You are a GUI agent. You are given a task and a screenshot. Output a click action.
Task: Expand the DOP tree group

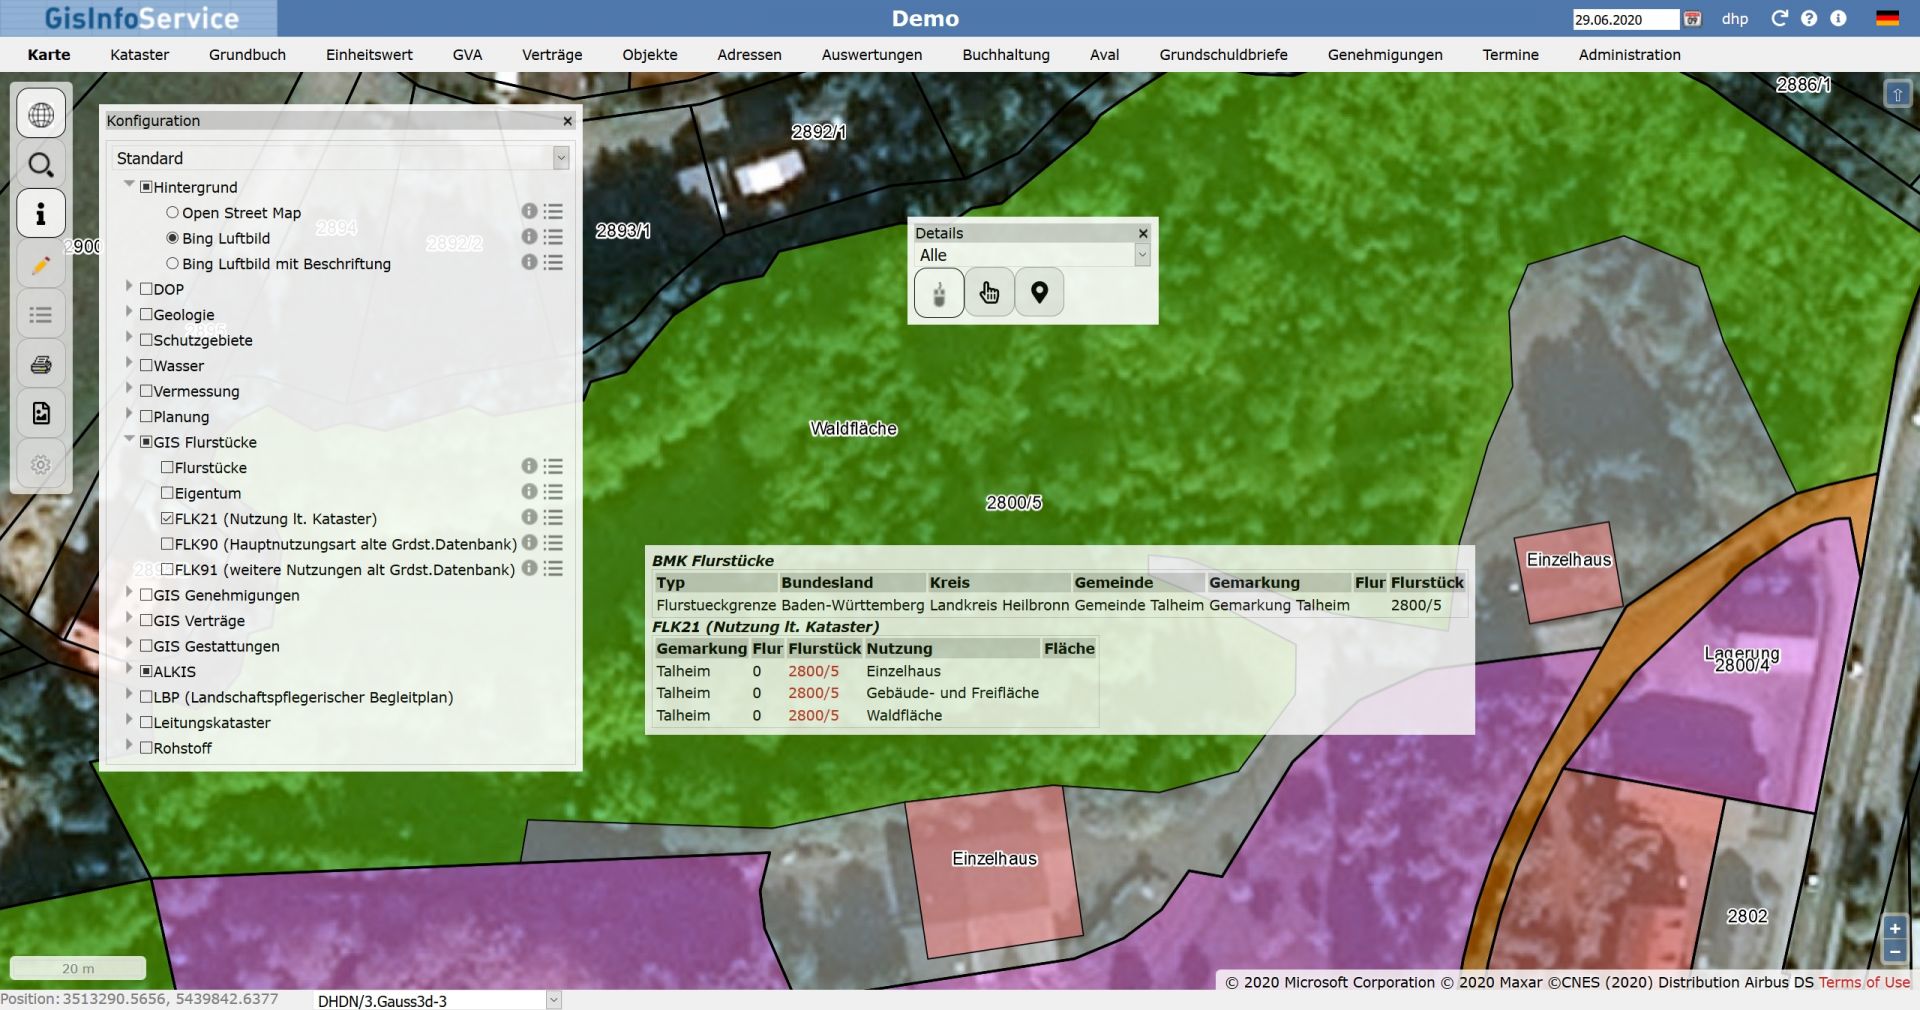click(x=129, y=287)
